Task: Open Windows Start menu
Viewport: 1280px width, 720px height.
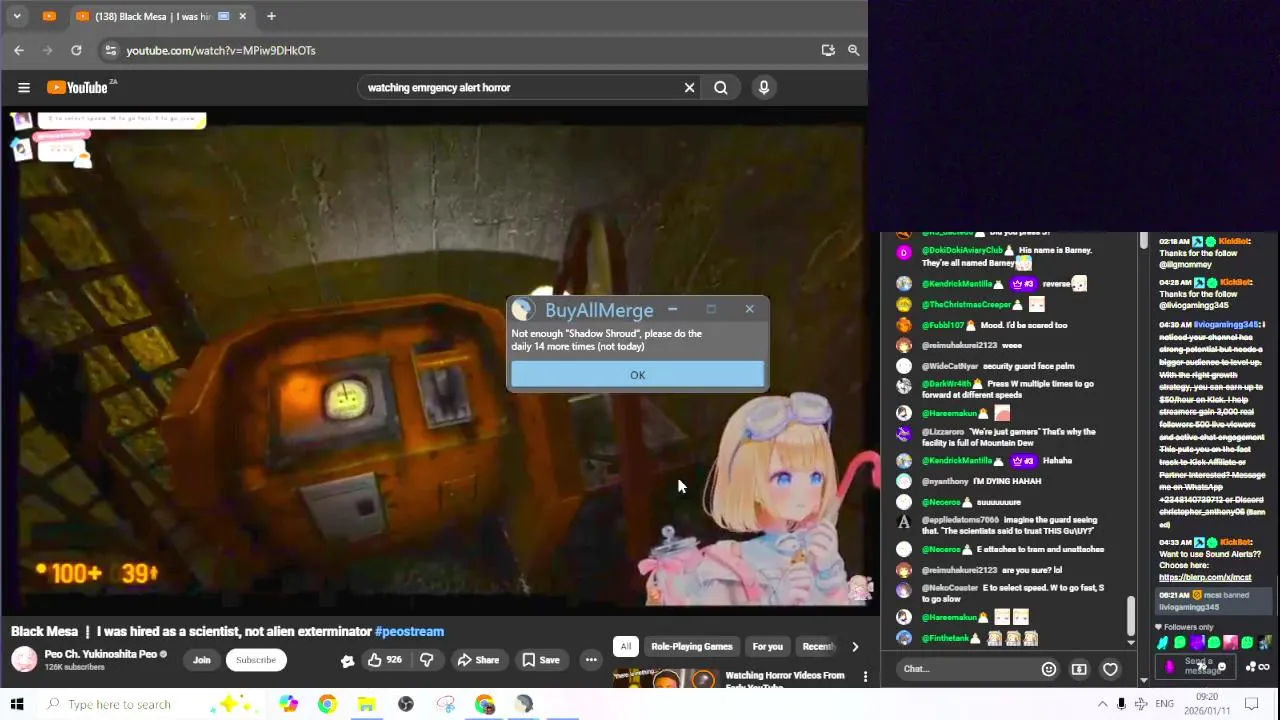Action: [17, 704]
